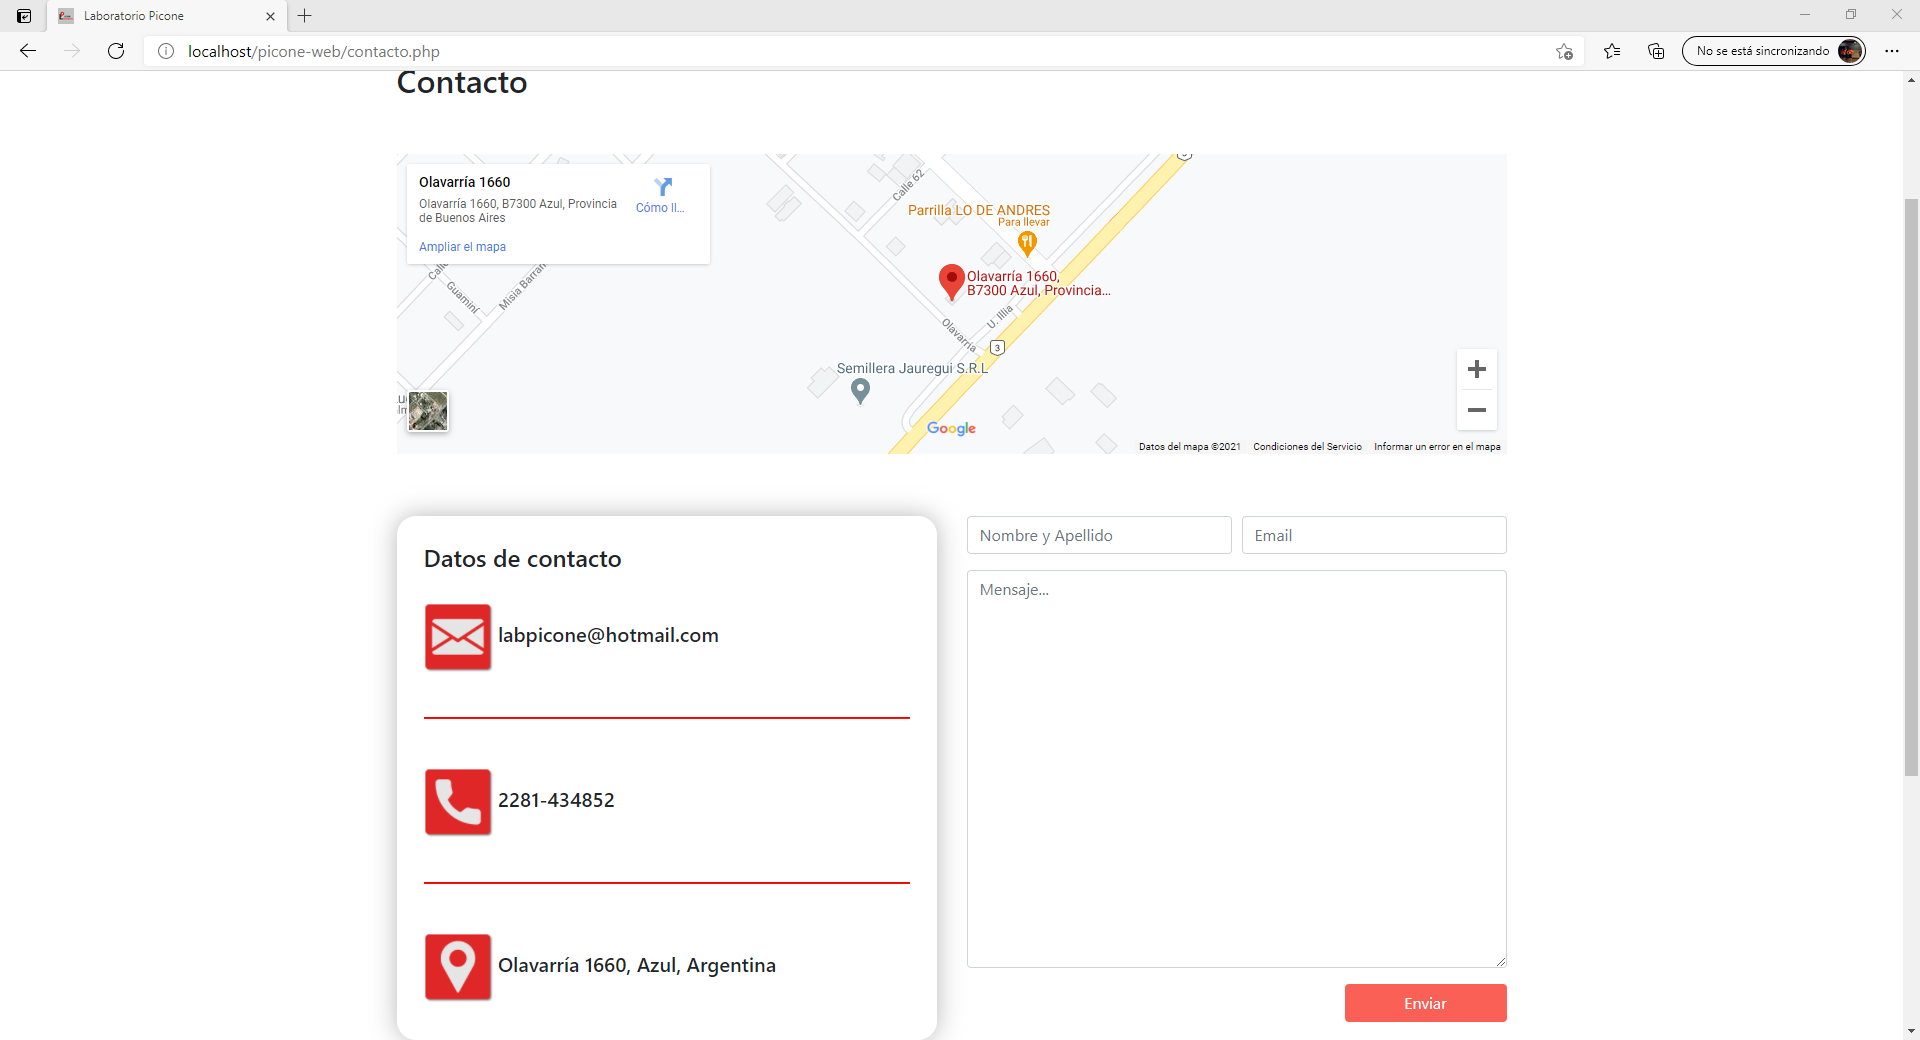Switch to satellite view thumbnail
Screen dimensions: 1920x1040
coord(428,411)
